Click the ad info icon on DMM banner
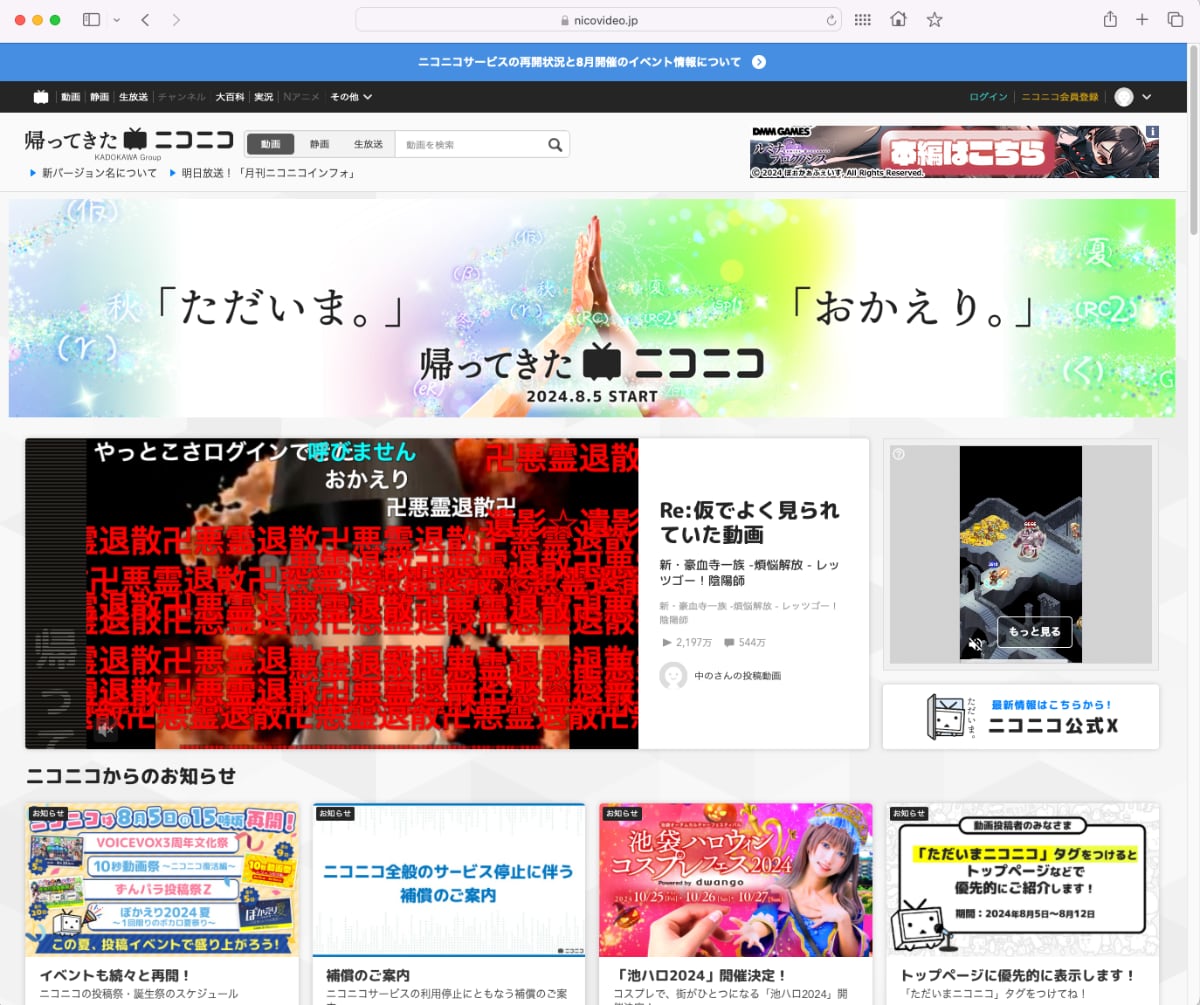The width and height of the screenshot is (1200, 1005). coord(1152,132)
